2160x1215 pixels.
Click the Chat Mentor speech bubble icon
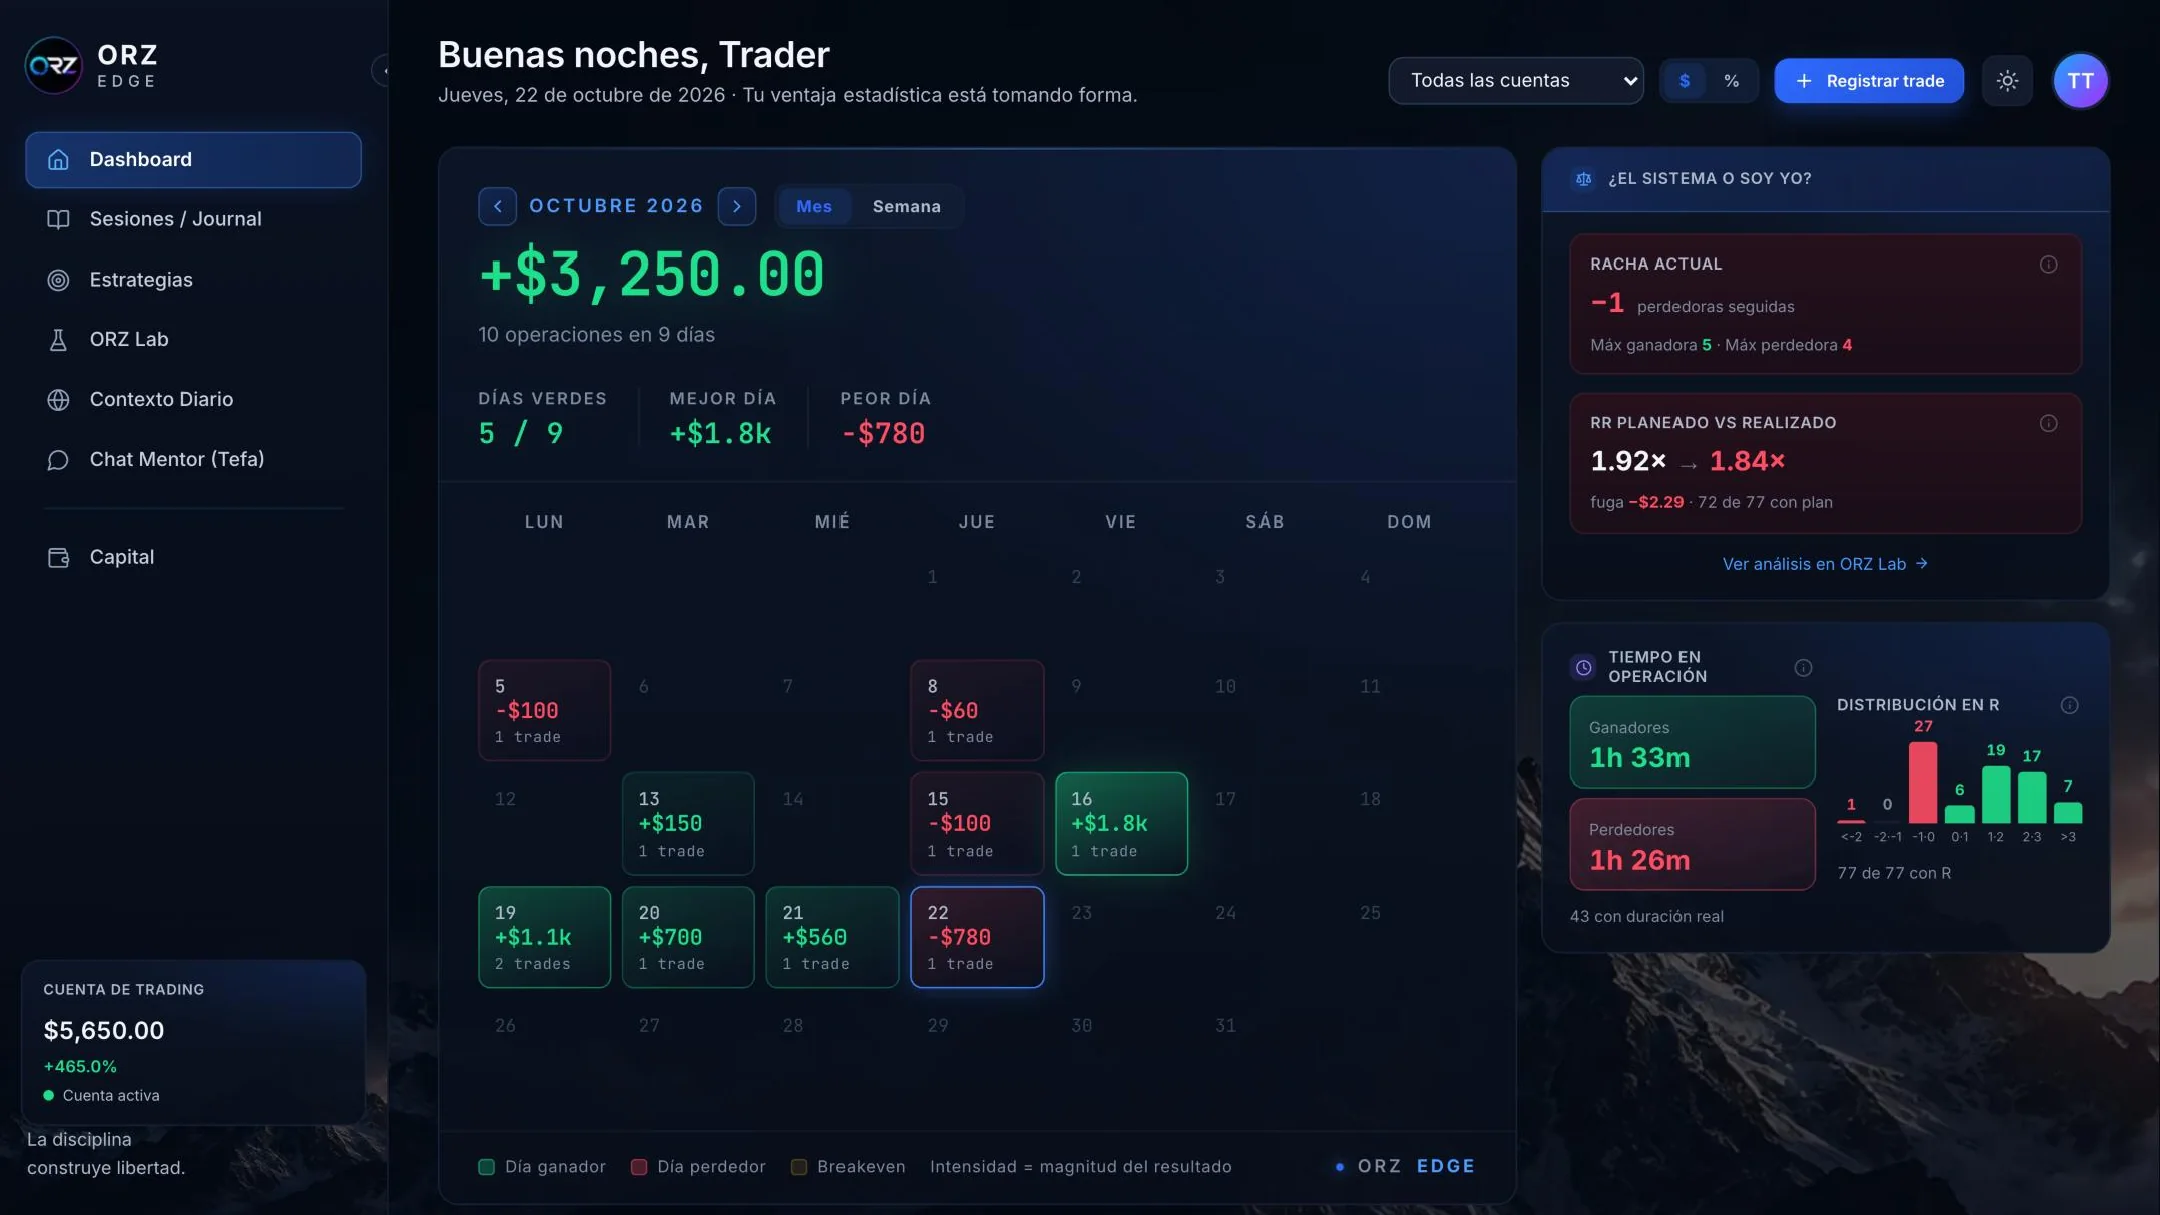point(58,460)
